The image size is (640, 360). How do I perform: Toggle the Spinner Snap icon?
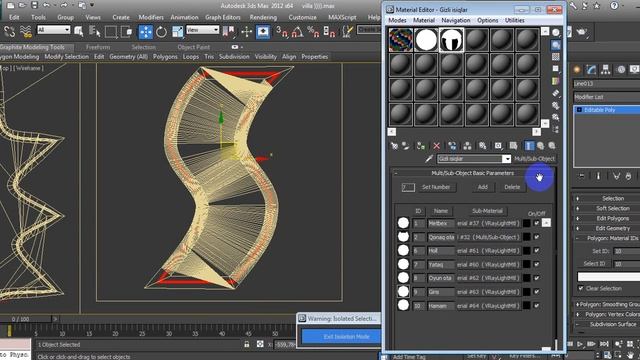pos(329,31)
